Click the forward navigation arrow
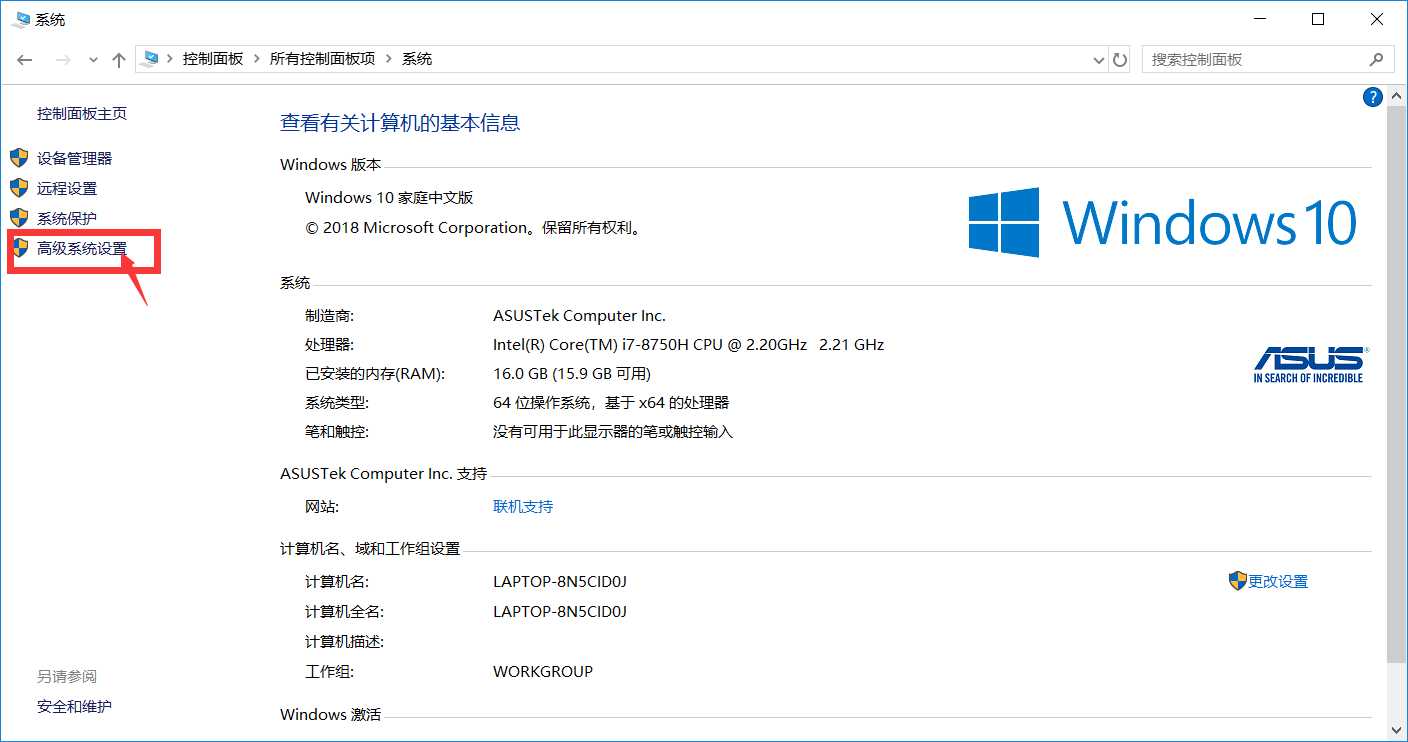Viewport: 1408px width, 742px height. coord(62,60)
